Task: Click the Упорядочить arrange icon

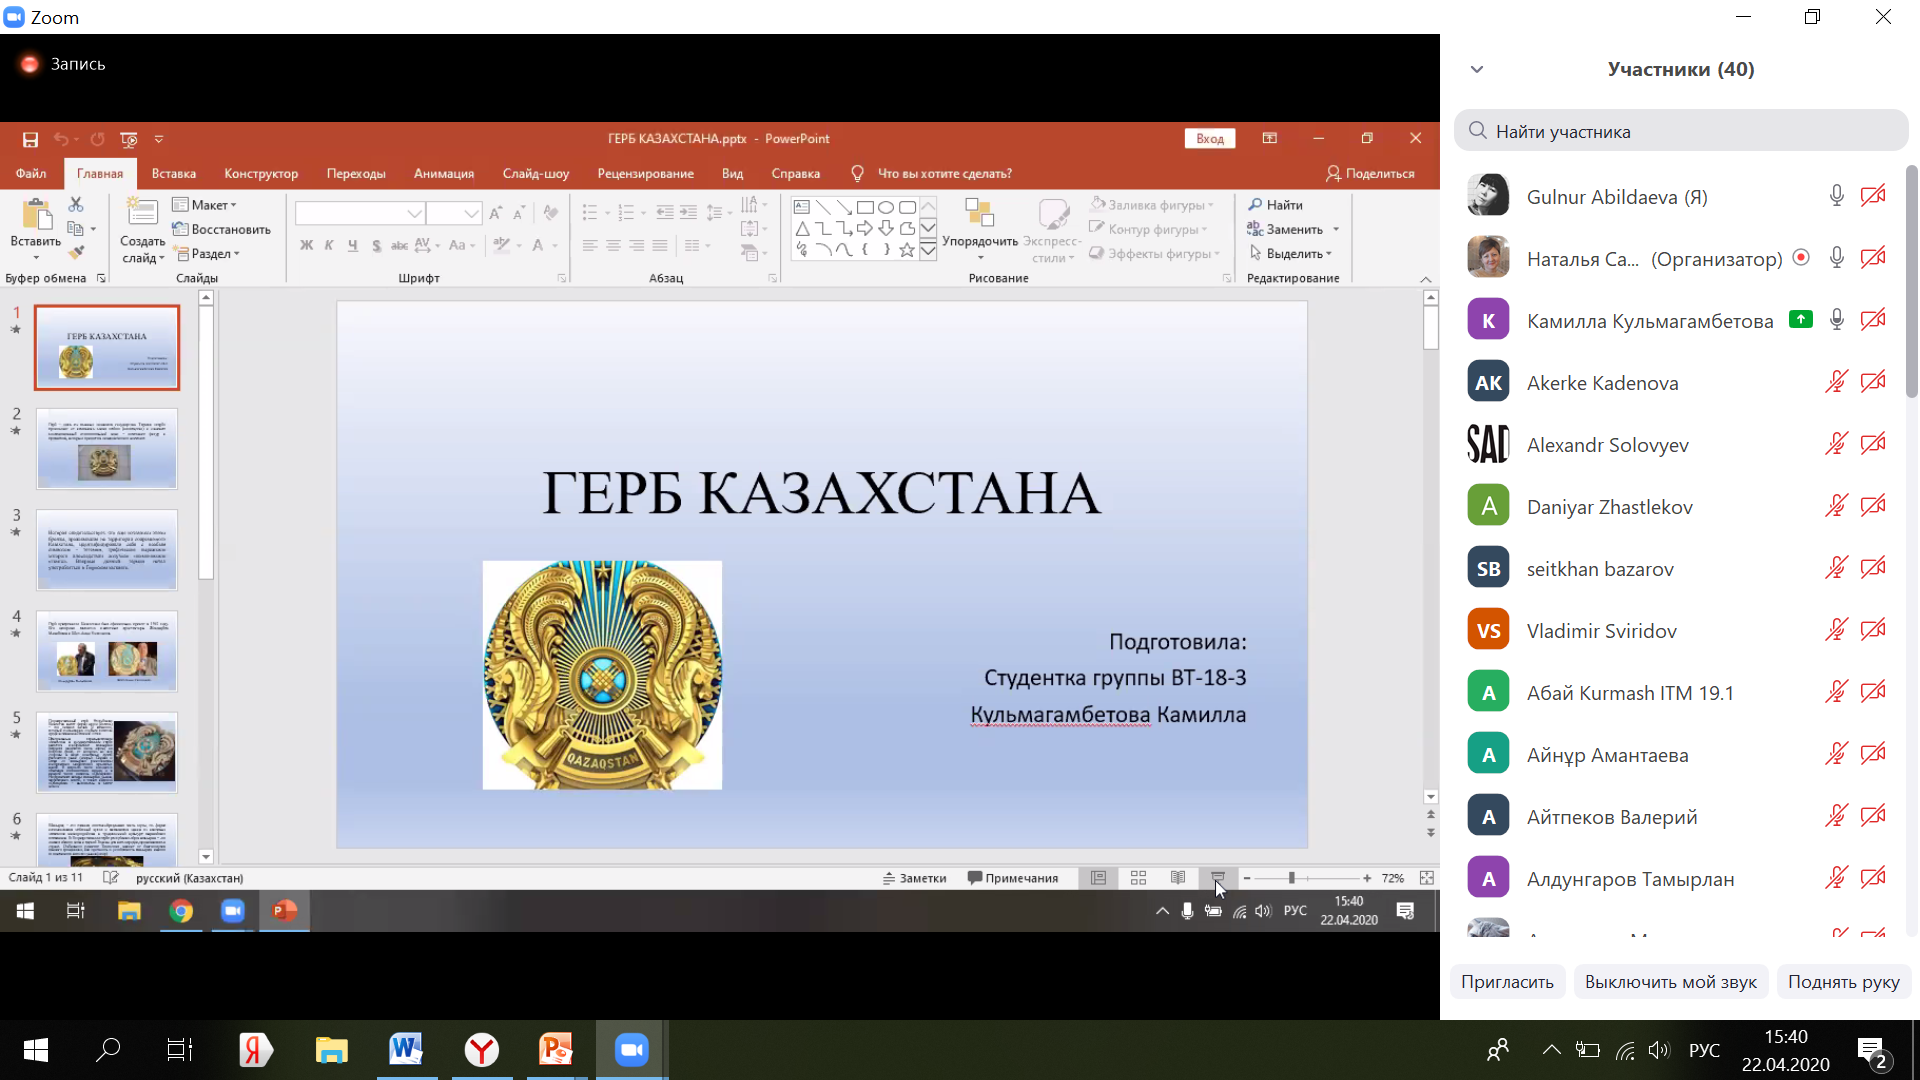Action: click(x=979, y=213)
